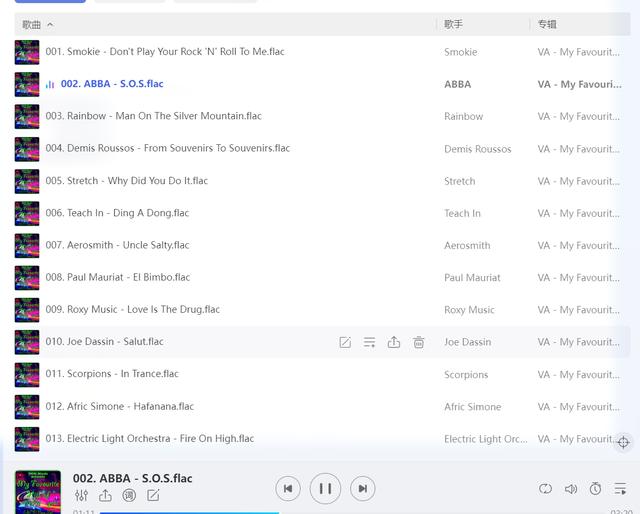Viewport: 640px width, 514px height.
Task: Select 012. Afric Simone - Hafanana.flac
Action: point(120,406)
